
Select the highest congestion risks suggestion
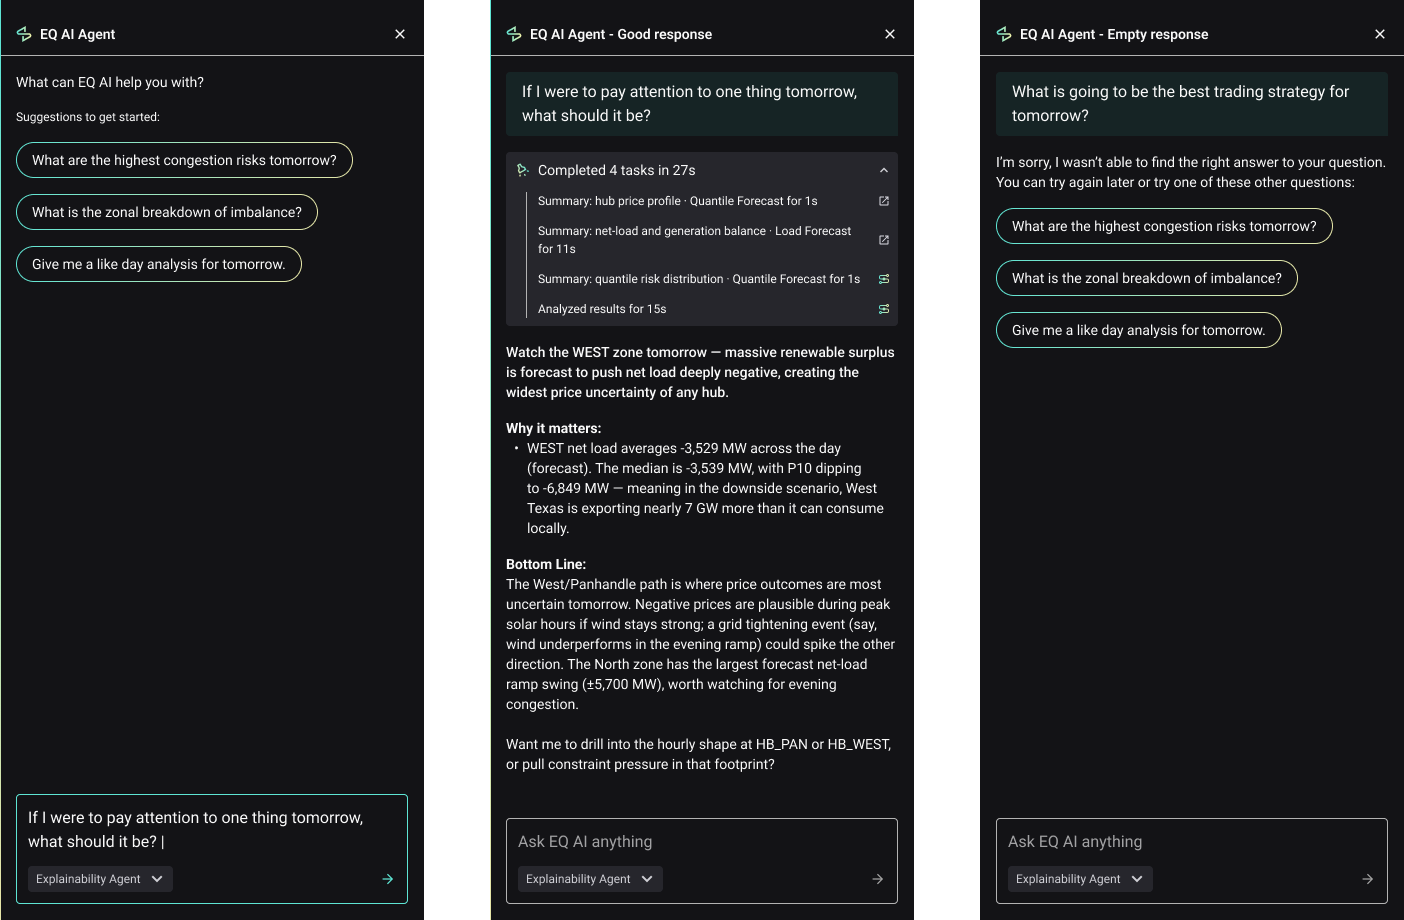pyautogui.click(x=184, y=160)
